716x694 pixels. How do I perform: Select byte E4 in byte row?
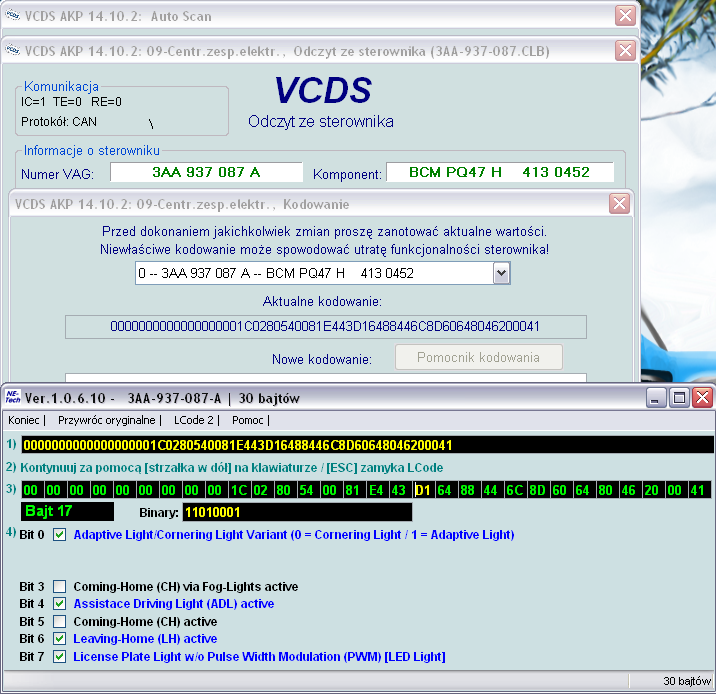coord(376,490)
